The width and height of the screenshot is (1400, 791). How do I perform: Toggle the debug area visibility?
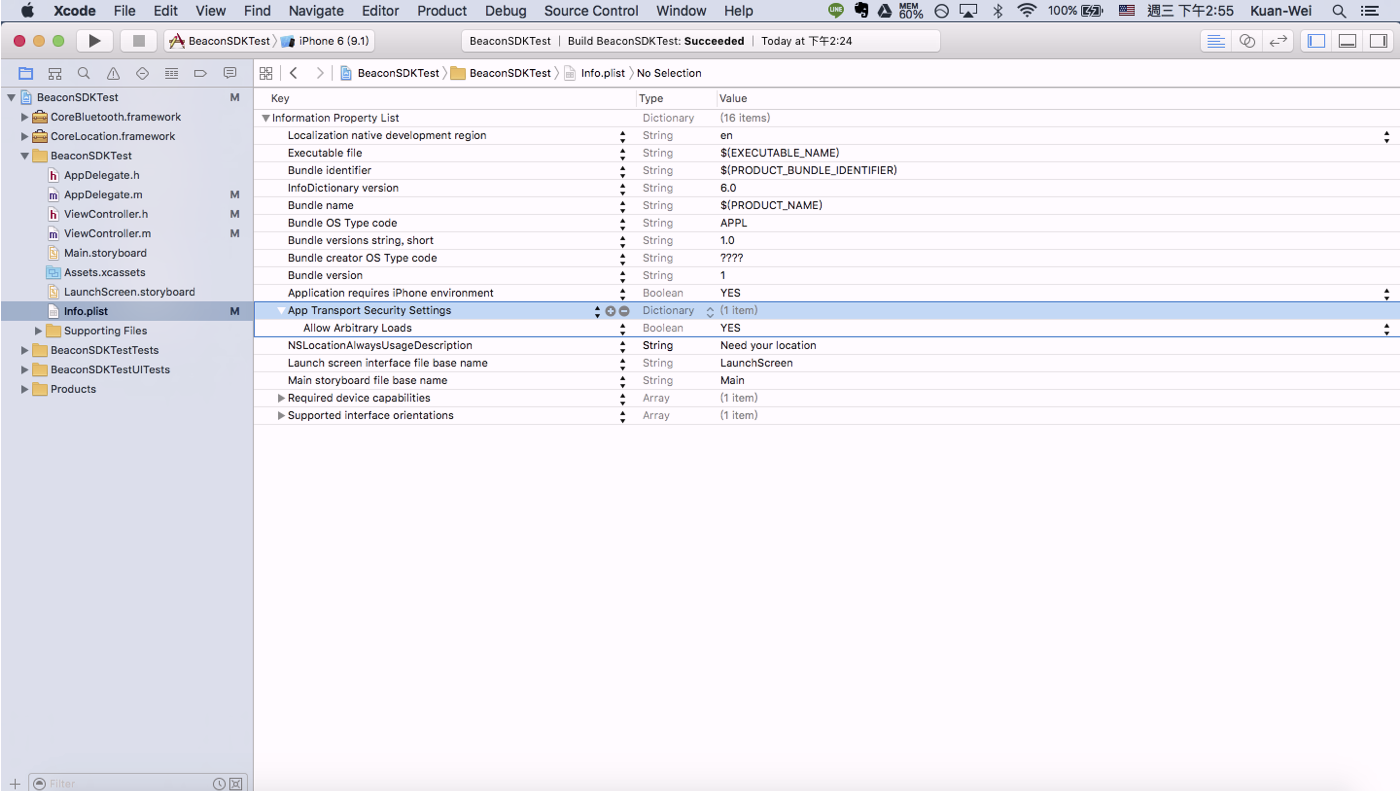point(1348,41)
